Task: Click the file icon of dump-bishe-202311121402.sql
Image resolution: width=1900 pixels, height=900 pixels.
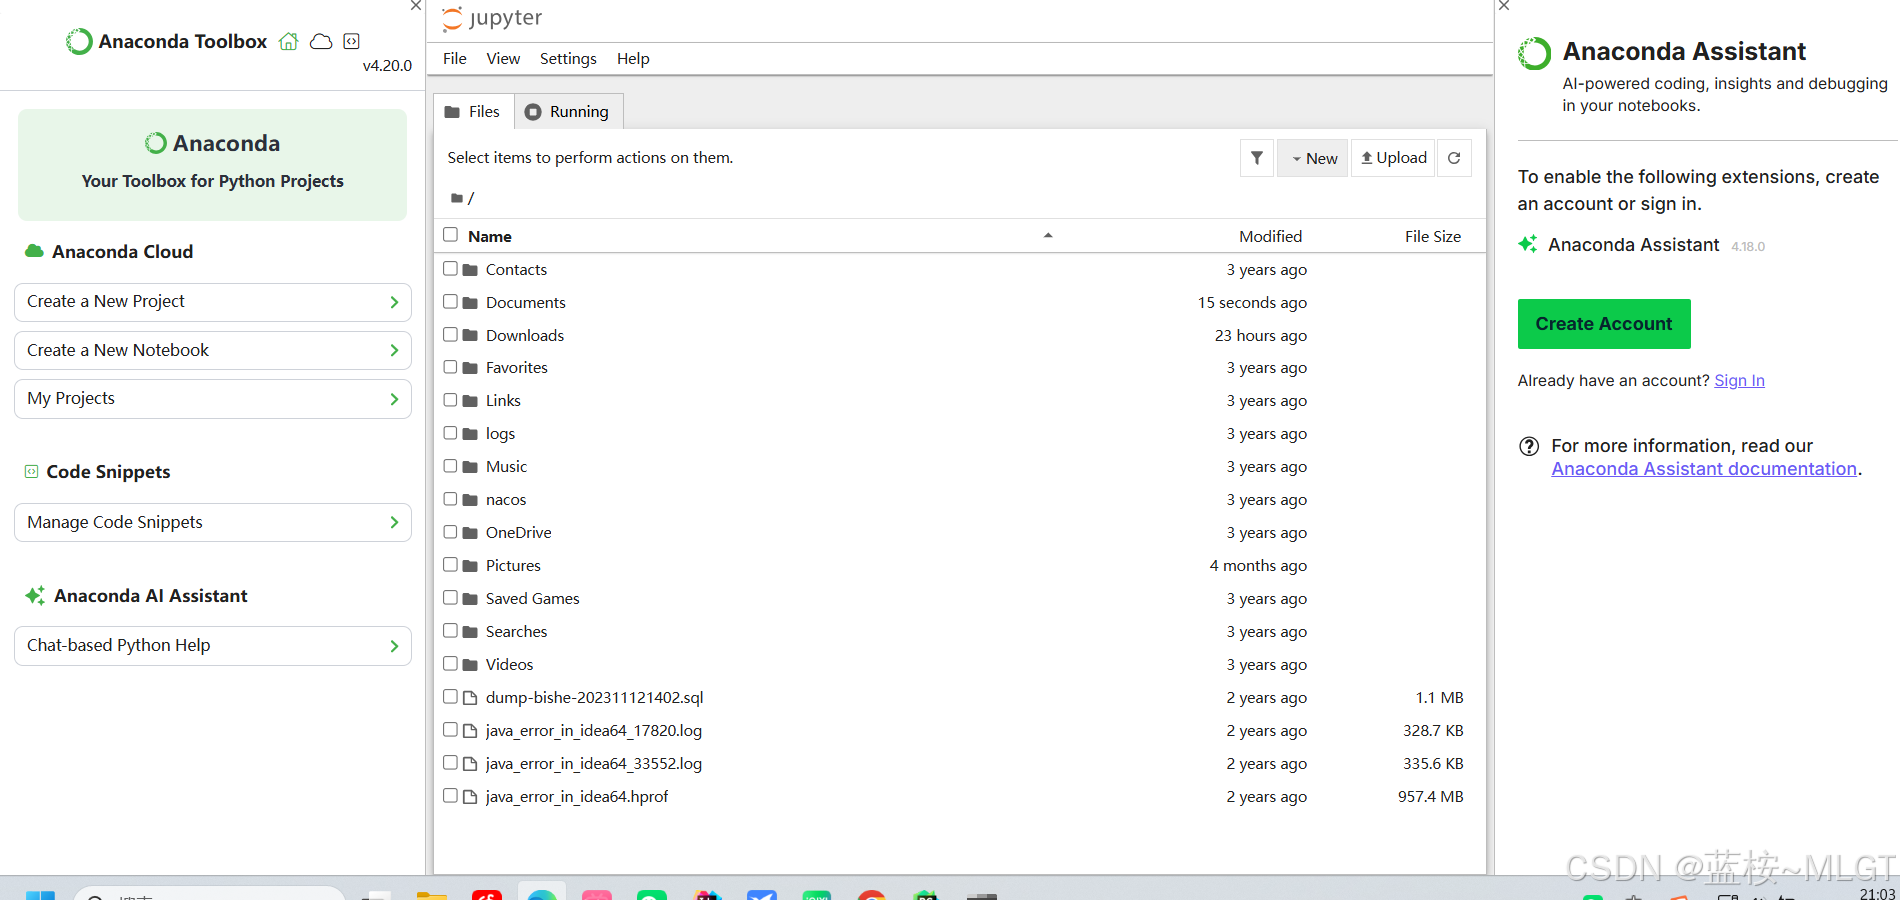Action: [470, 698]
